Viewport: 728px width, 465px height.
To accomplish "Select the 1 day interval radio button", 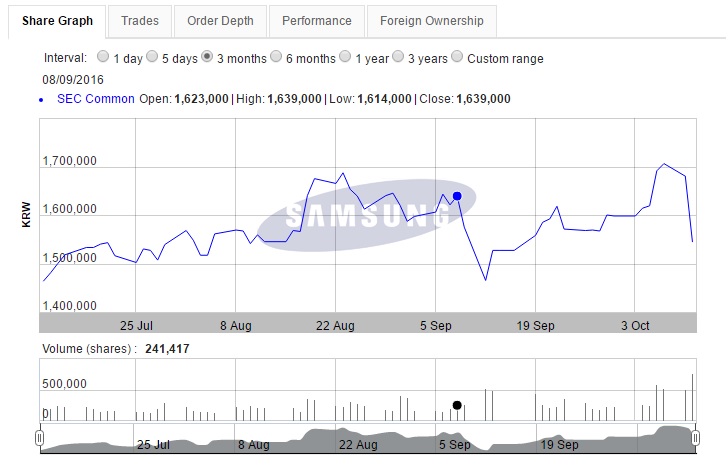I will [x=103, y=57].
